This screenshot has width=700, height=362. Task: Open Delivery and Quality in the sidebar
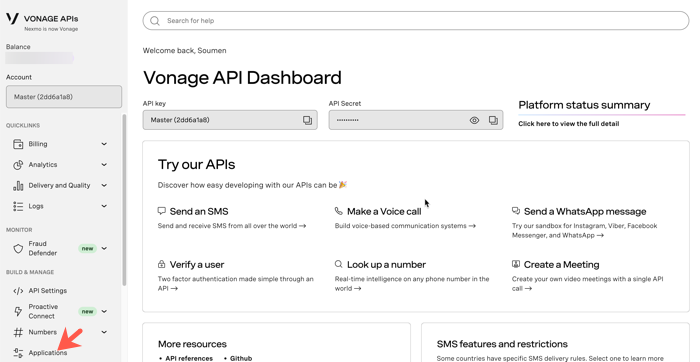pos(59,185)
